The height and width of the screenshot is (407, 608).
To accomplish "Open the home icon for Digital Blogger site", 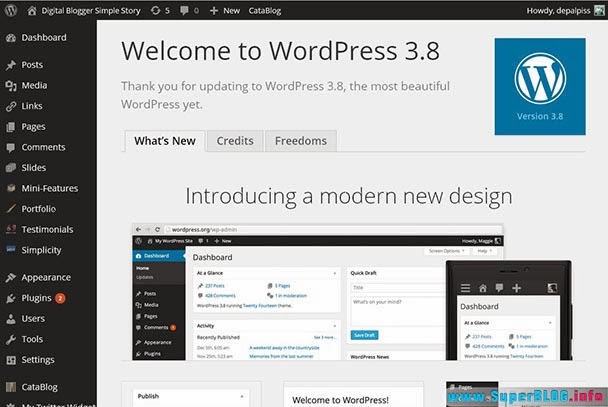I will pos(32,10).
